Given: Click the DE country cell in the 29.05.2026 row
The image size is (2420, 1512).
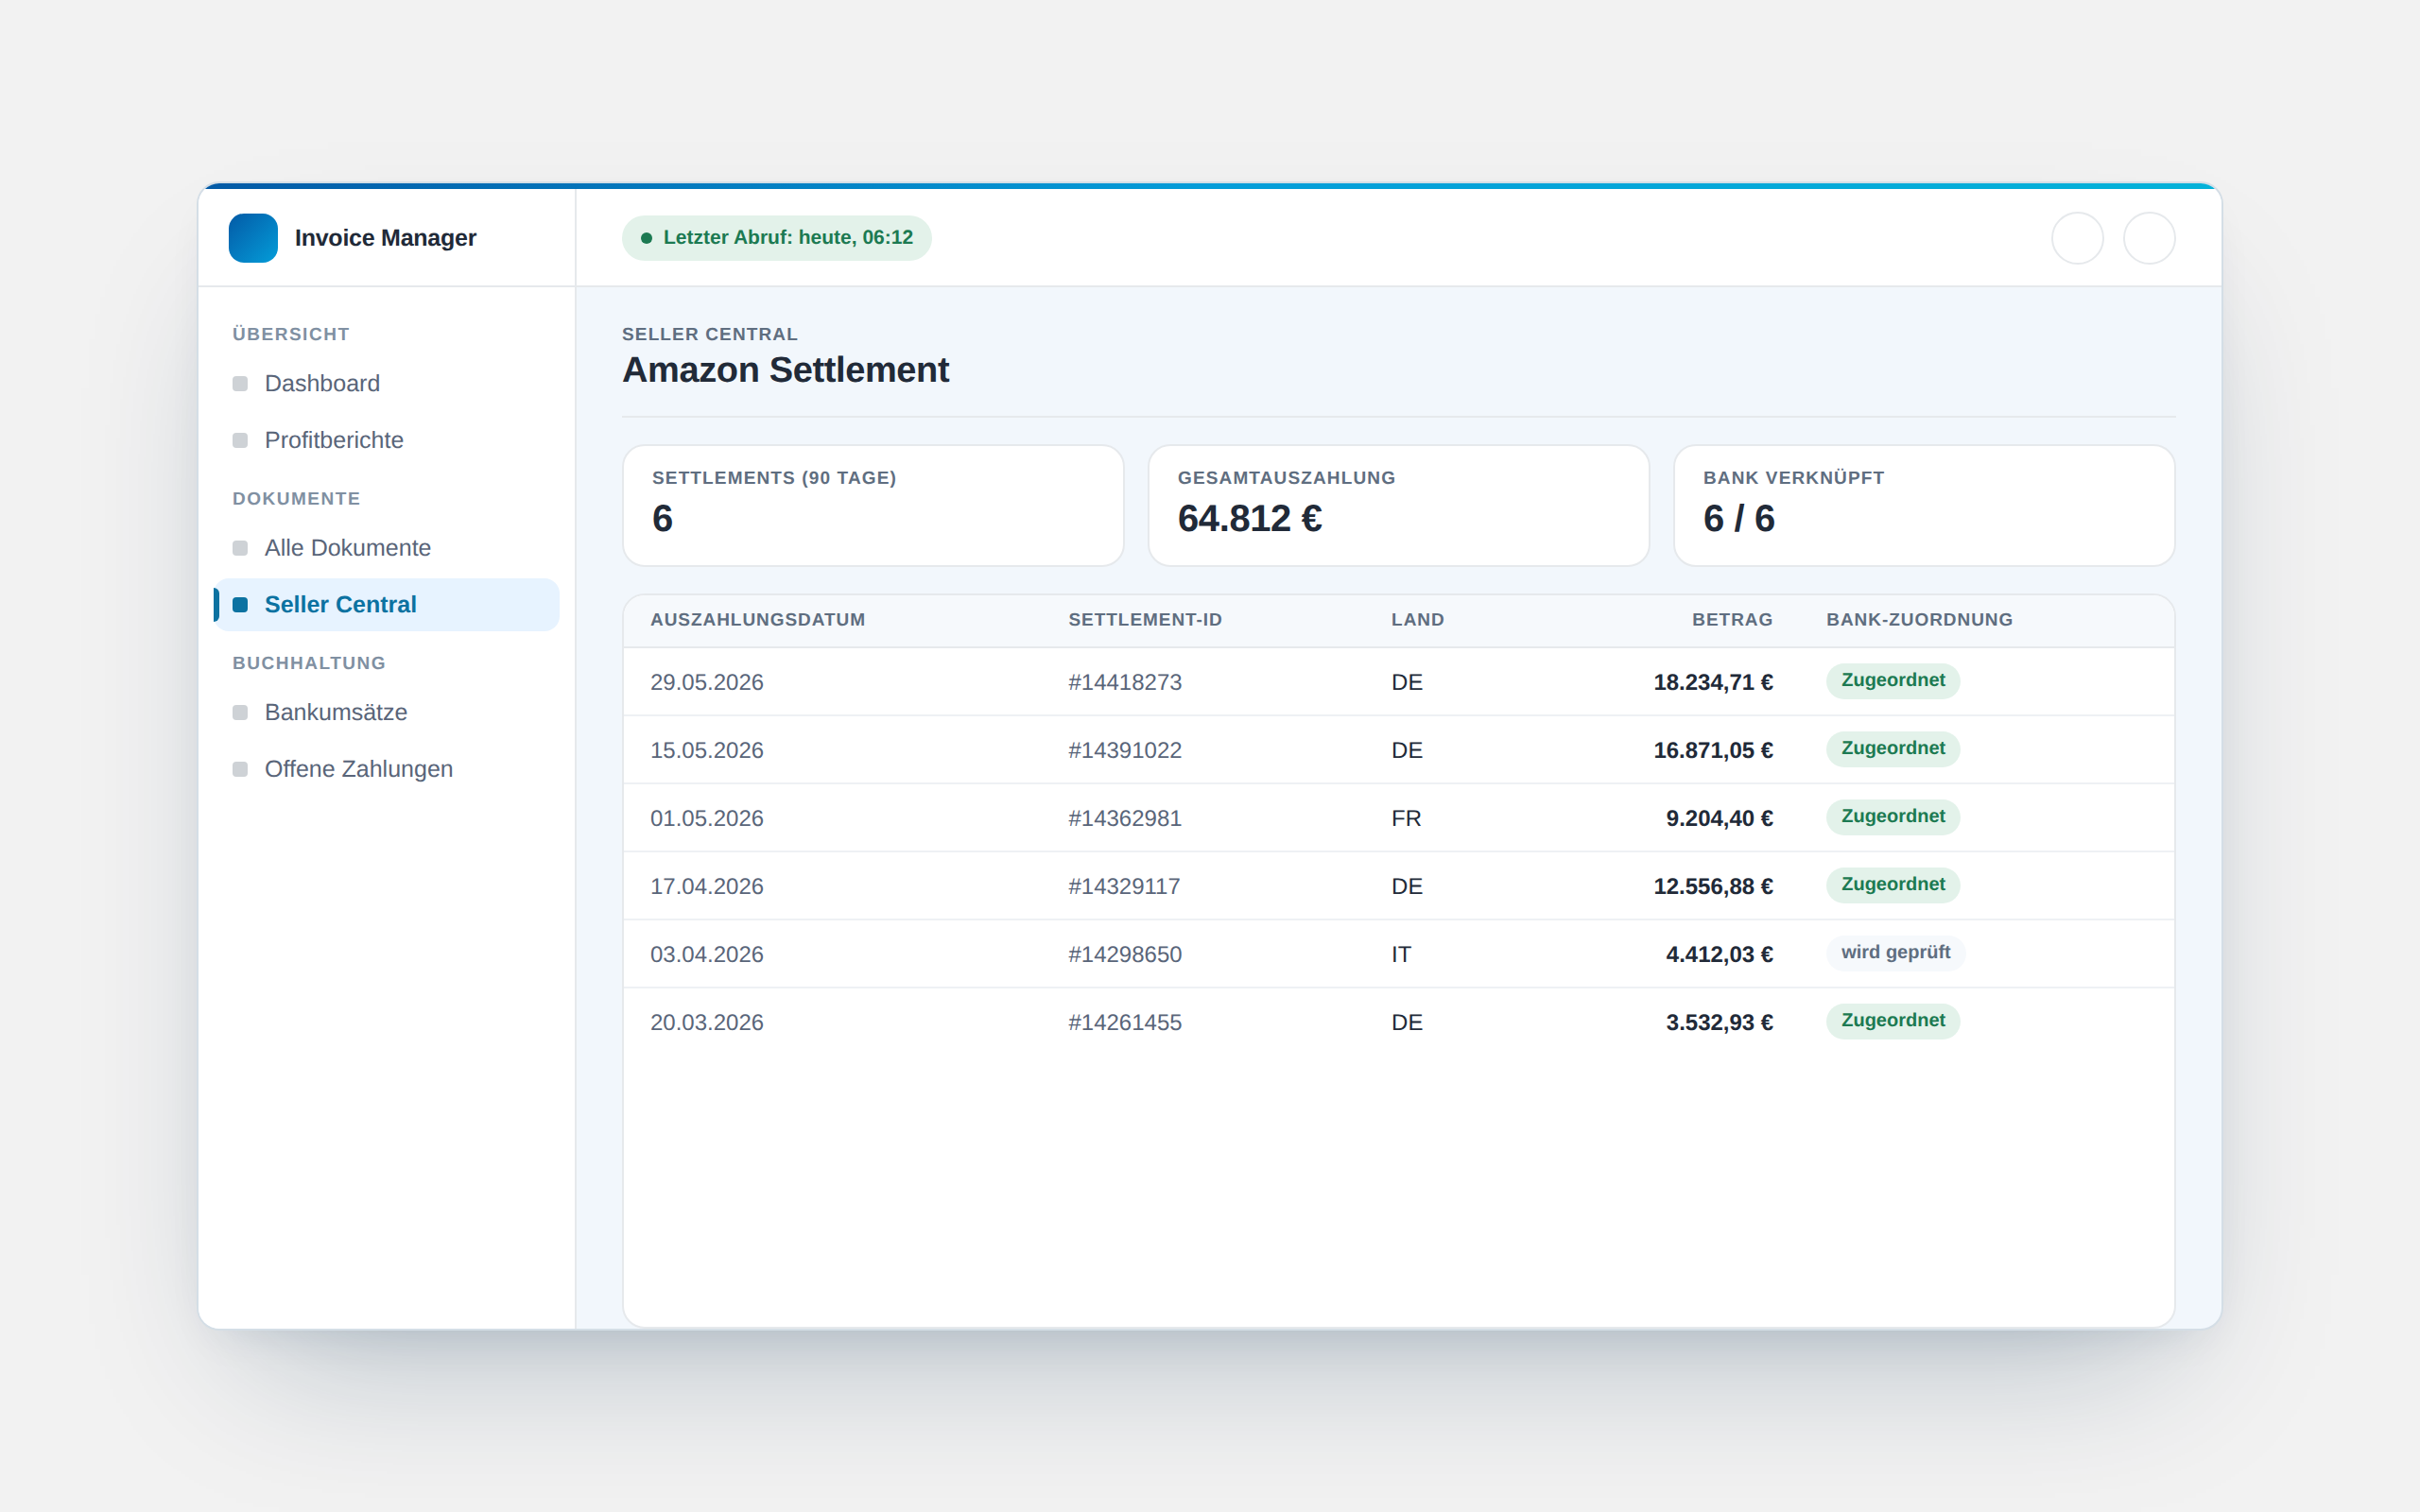Looking at the screenshot, I should (x=1407, y=682).
